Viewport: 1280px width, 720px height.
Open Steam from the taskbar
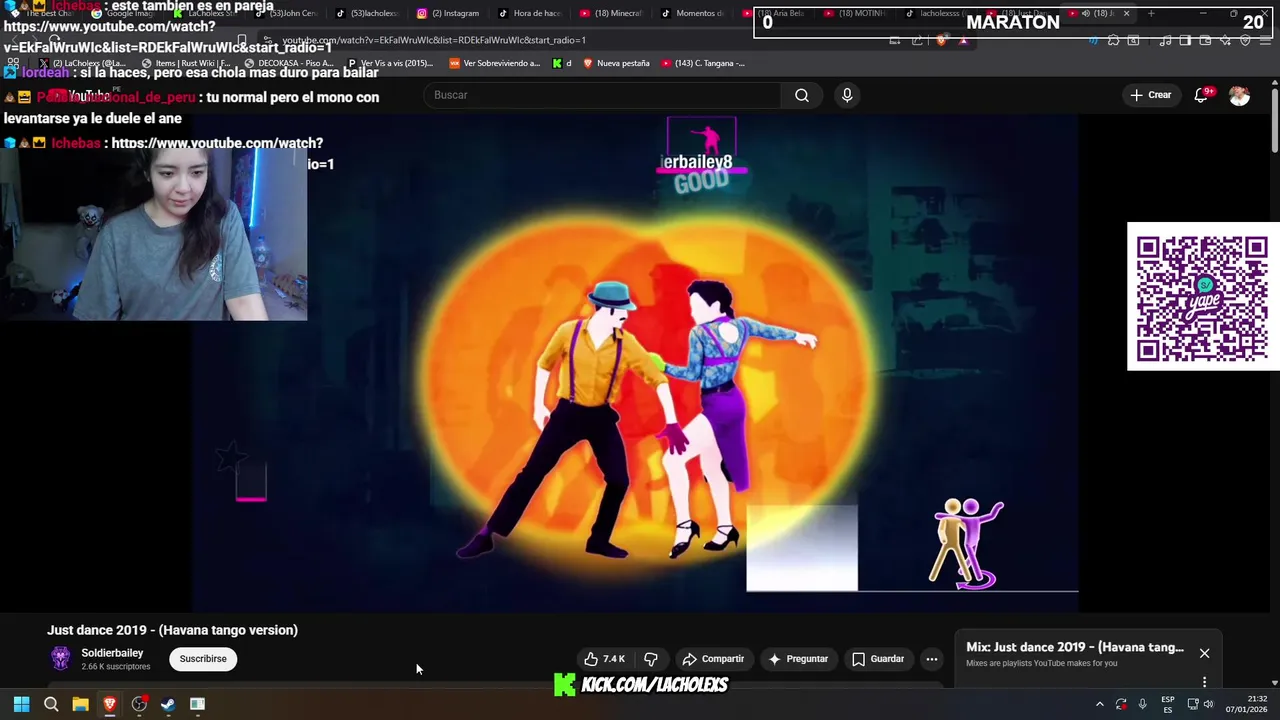[x=168, y=704]
